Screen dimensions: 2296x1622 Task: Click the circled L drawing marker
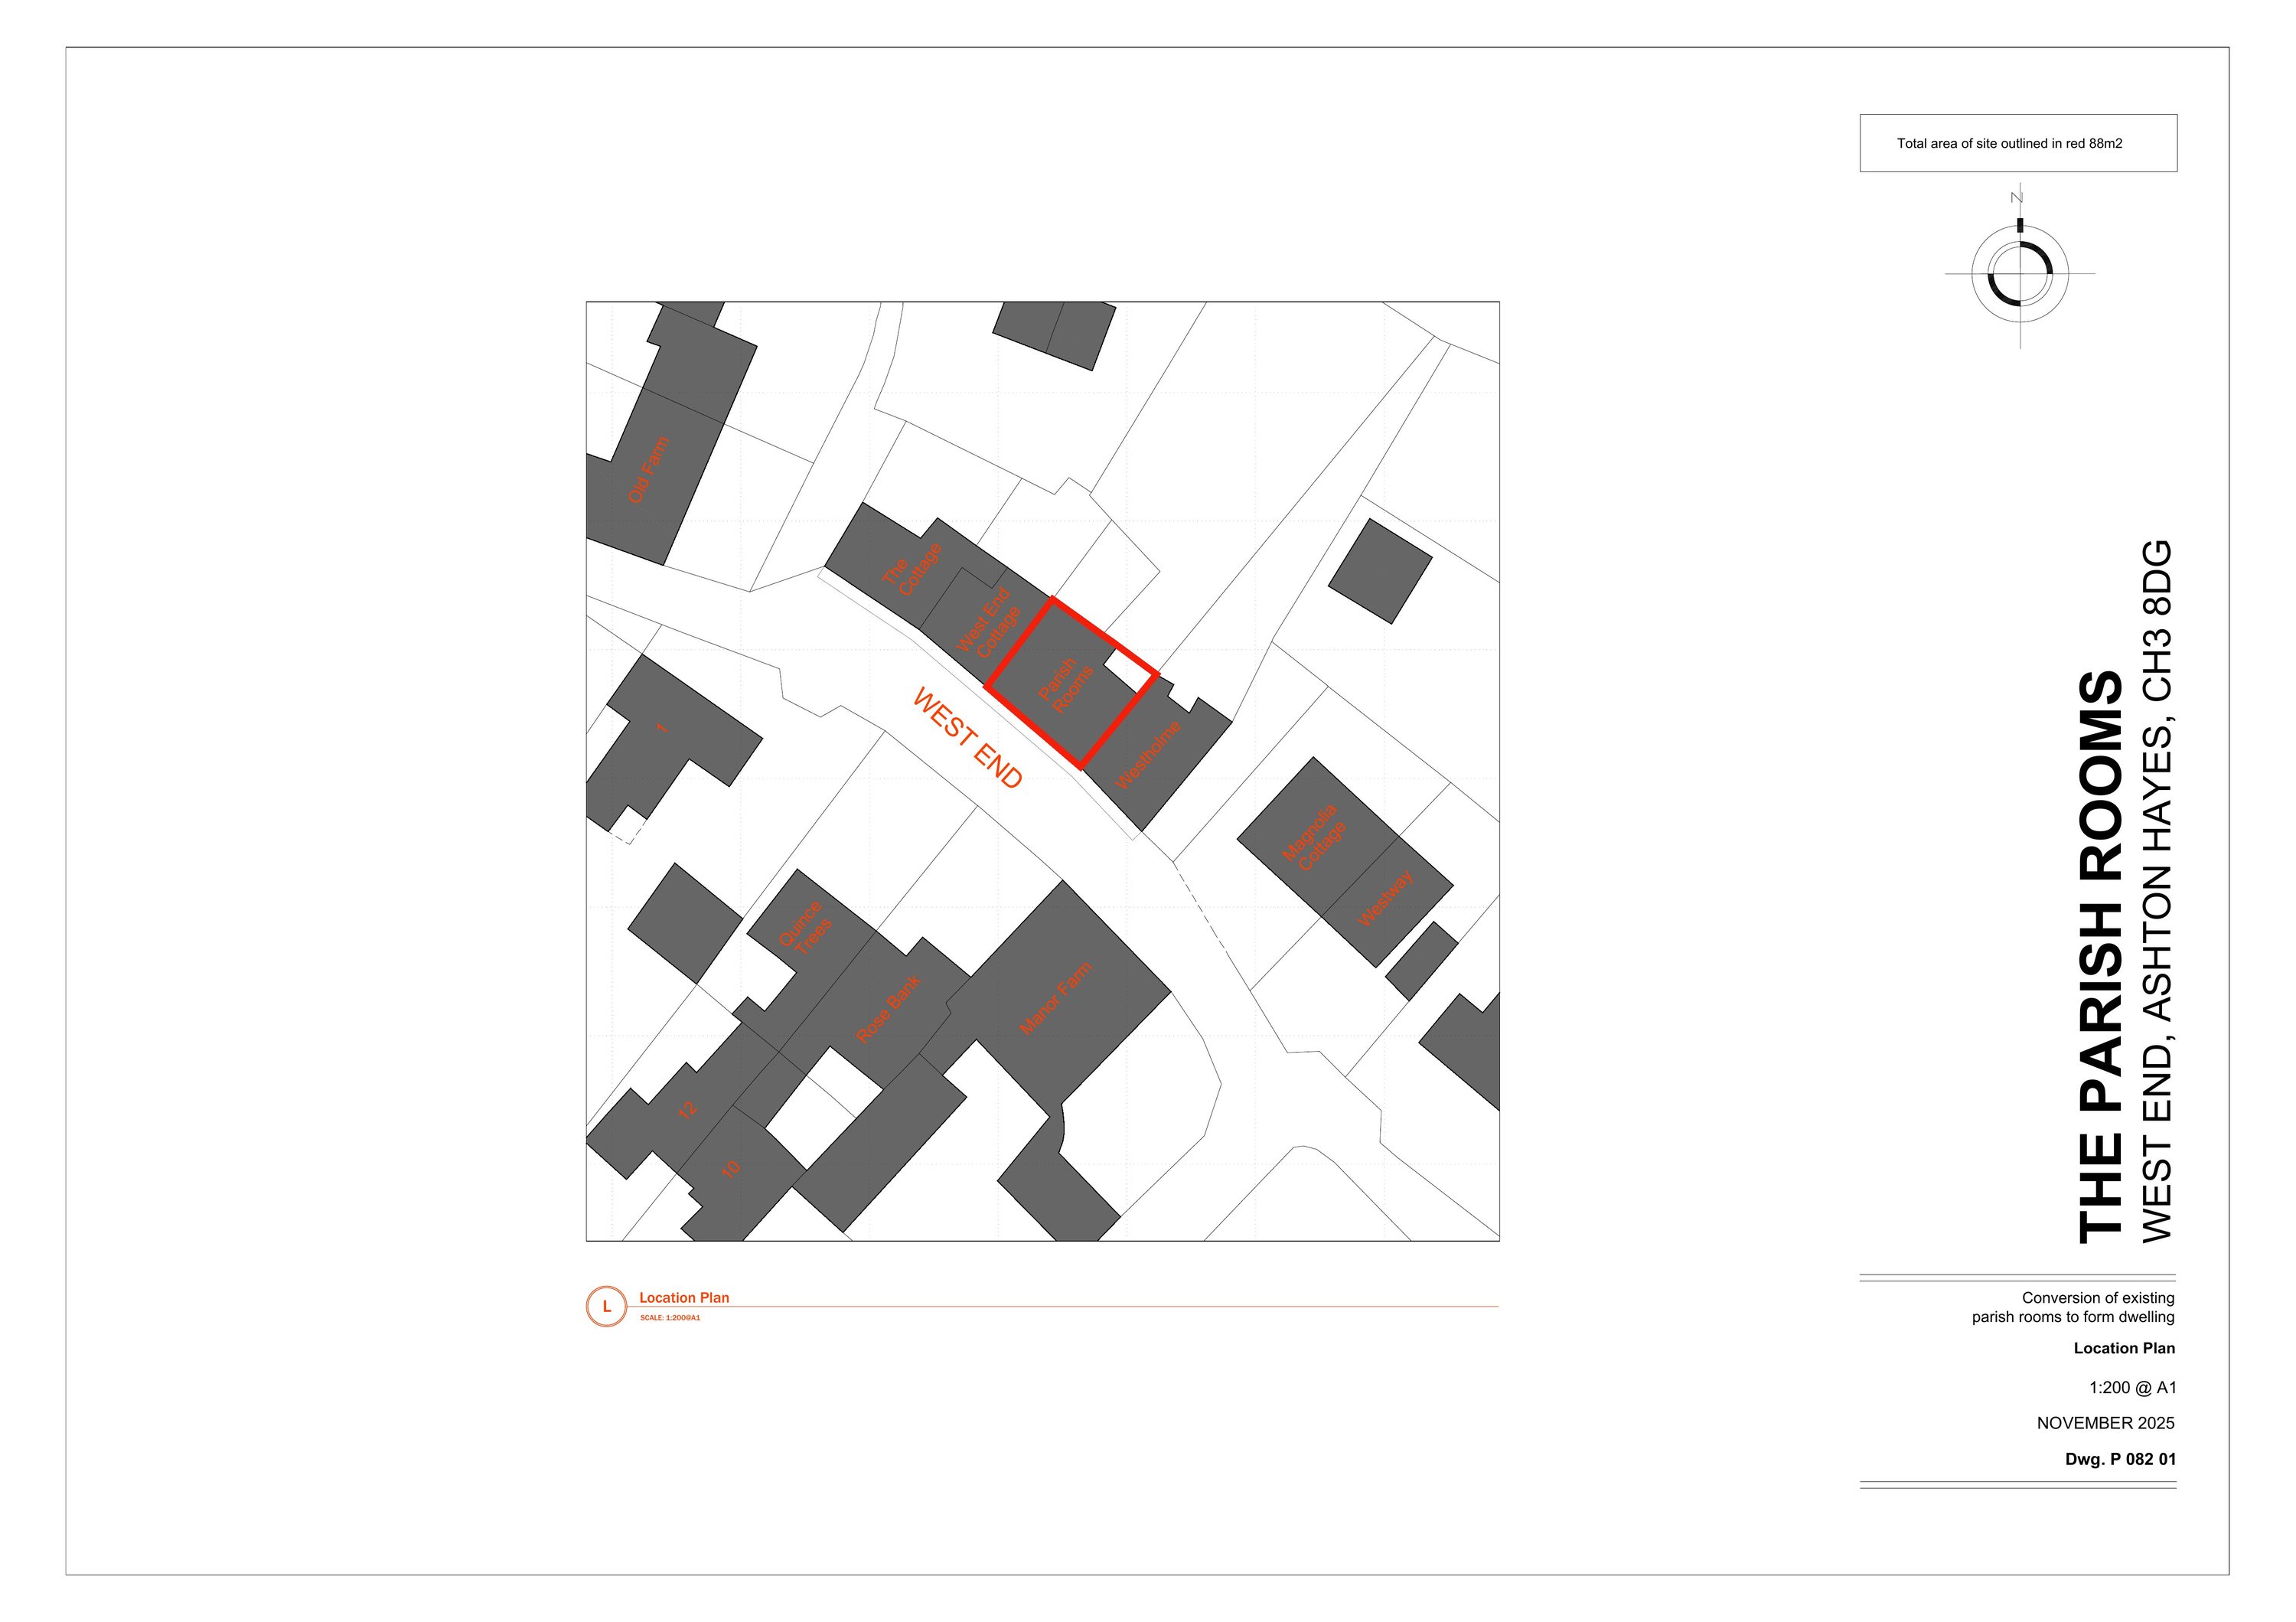(x=606, y=1307)
